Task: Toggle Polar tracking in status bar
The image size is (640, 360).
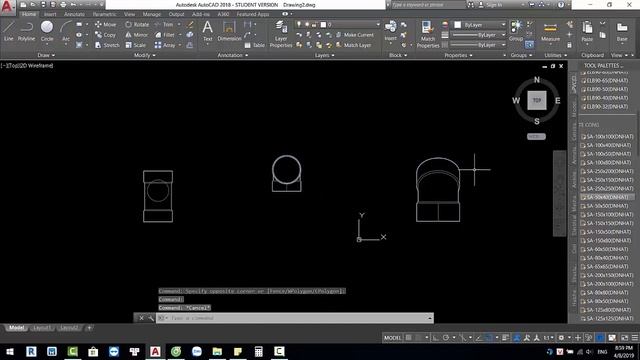Action: (x=446, y=338)
